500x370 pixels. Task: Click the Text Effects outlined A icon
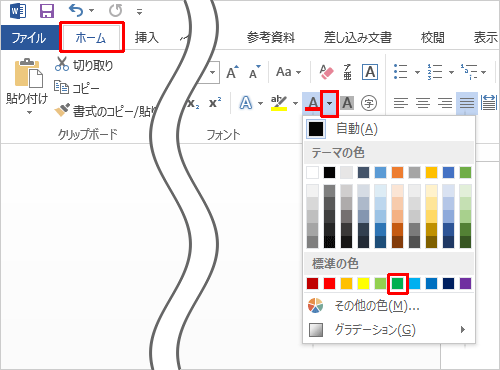246,103
